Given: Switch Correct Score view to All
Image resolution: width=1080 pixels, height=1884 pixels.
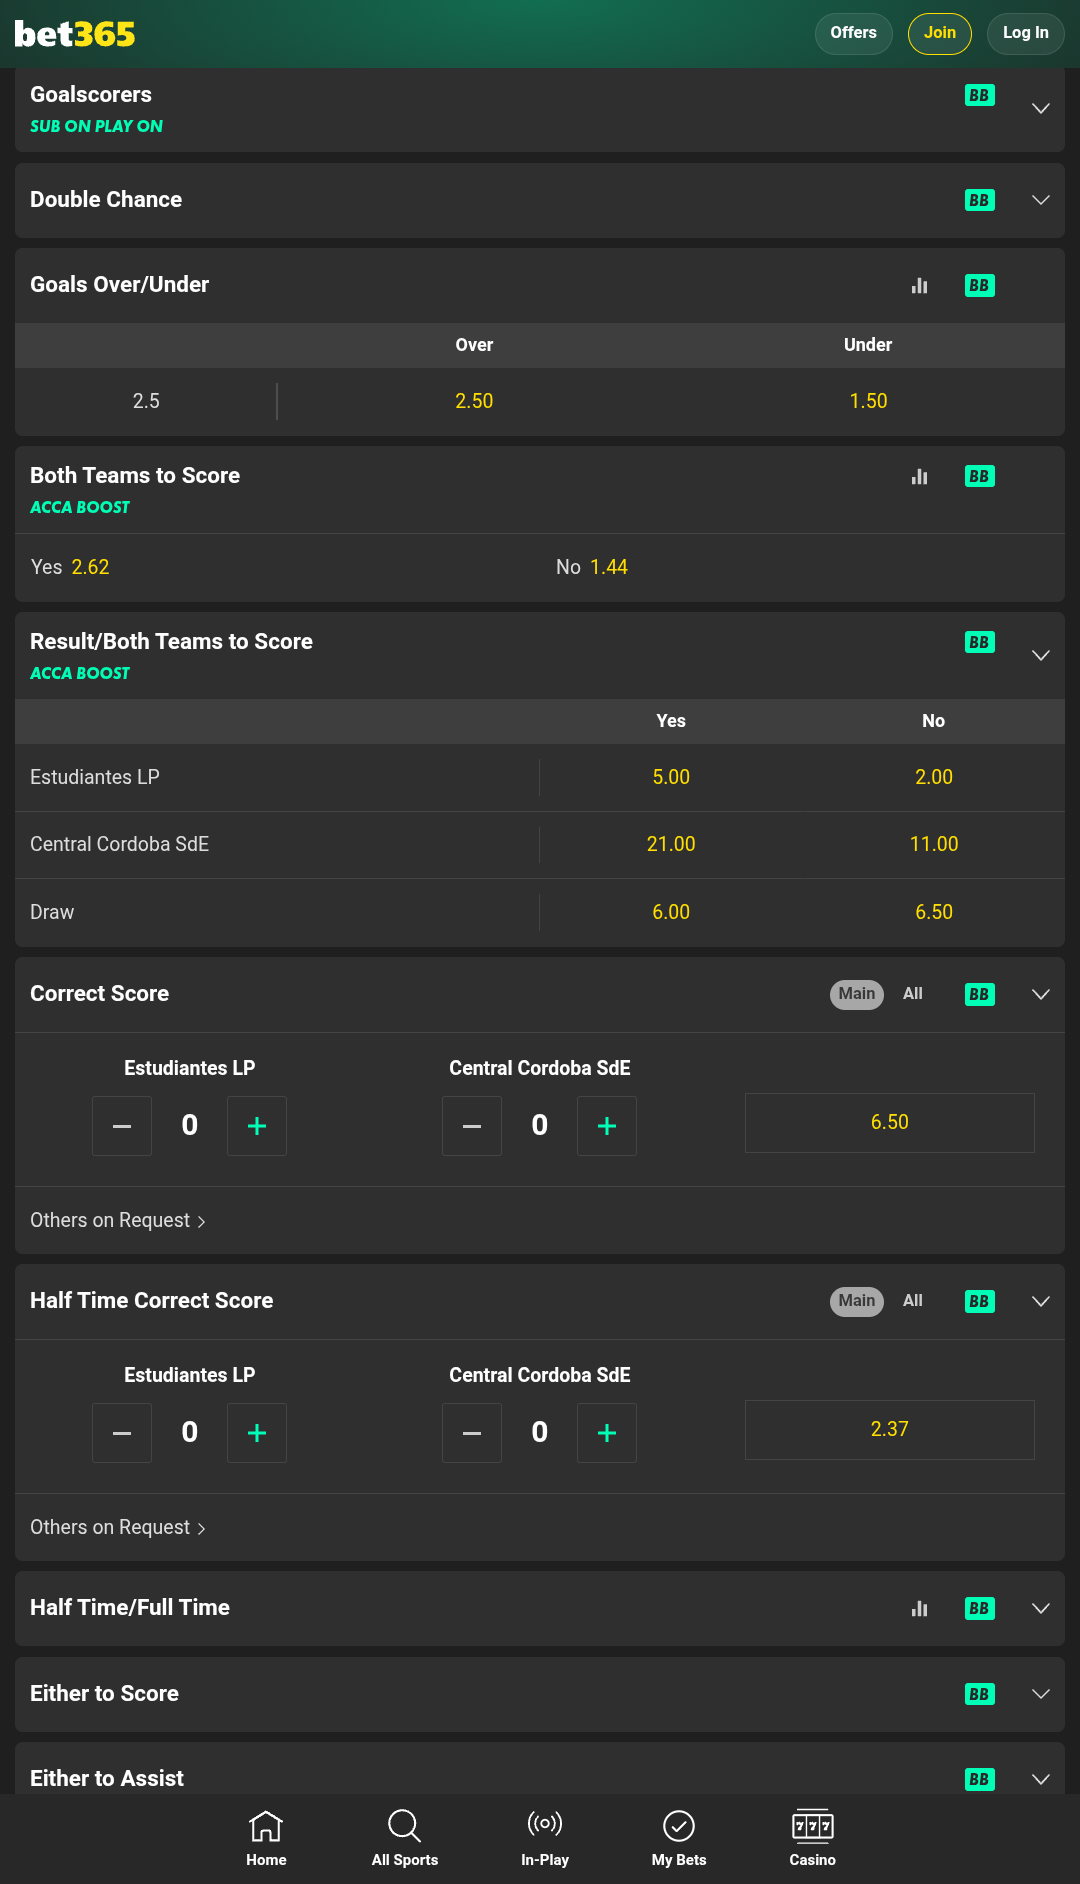Looking at the screenshot, I should (x=913, y=994).
